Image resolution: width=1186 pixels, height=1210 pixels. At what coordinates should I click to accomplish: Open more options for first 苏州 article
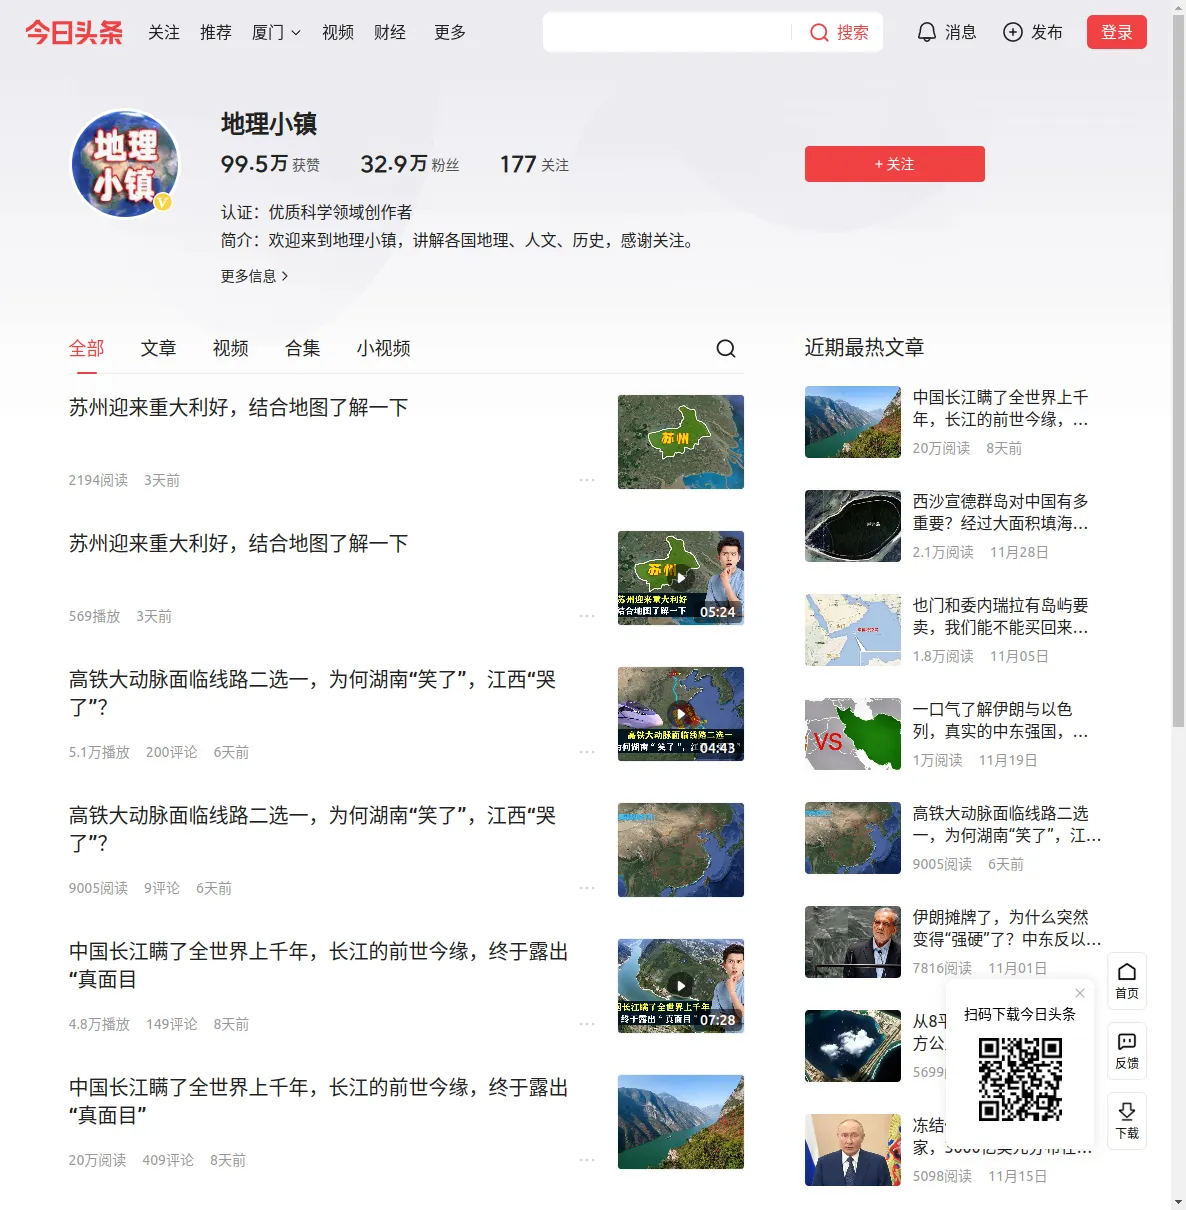pos(587,480)
